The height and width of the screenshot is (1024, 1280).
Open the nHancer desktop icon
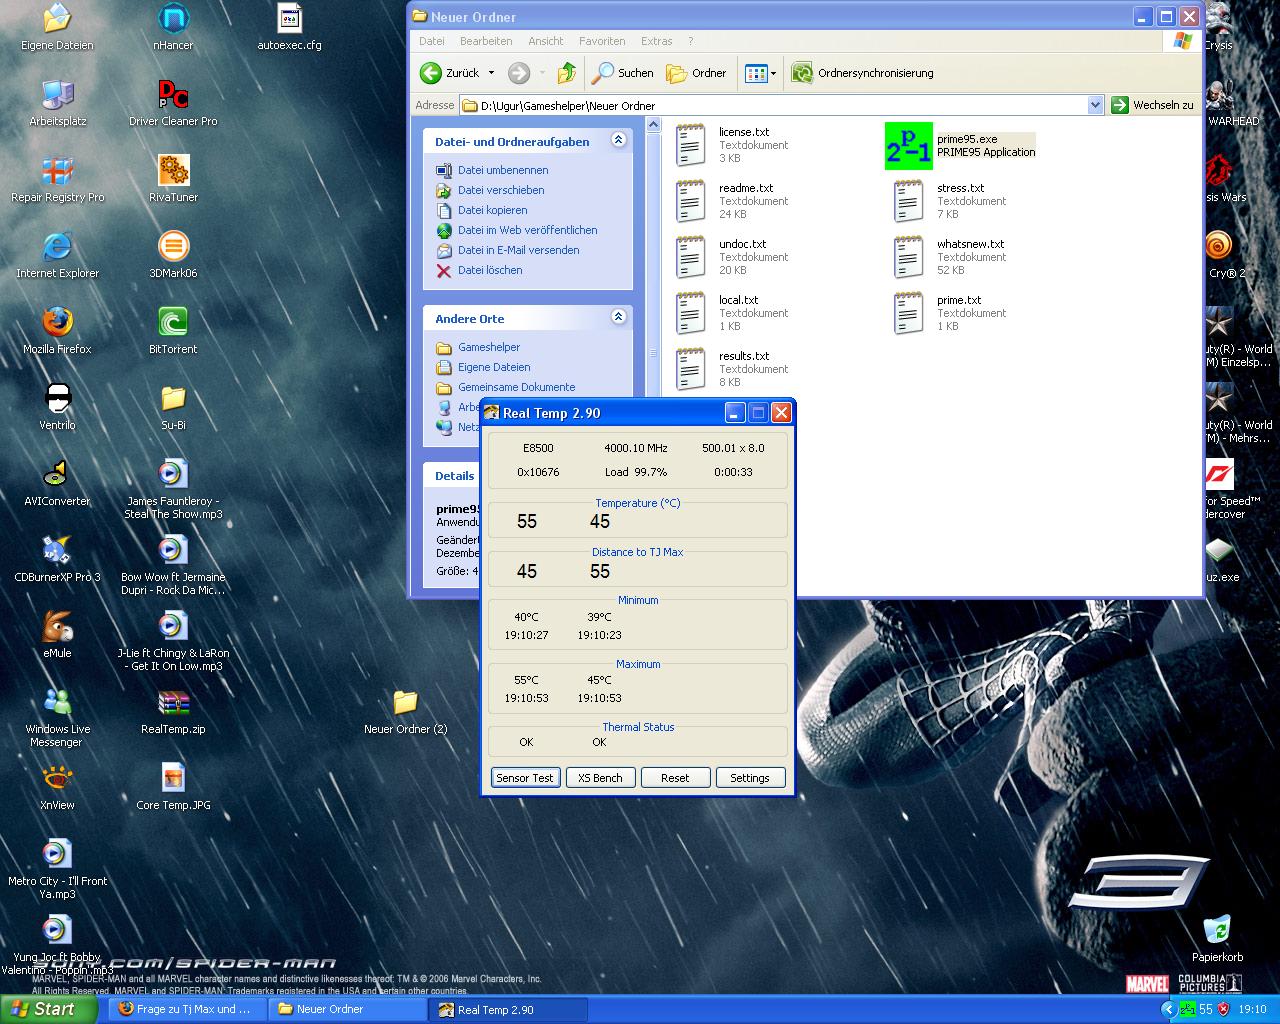173,27
